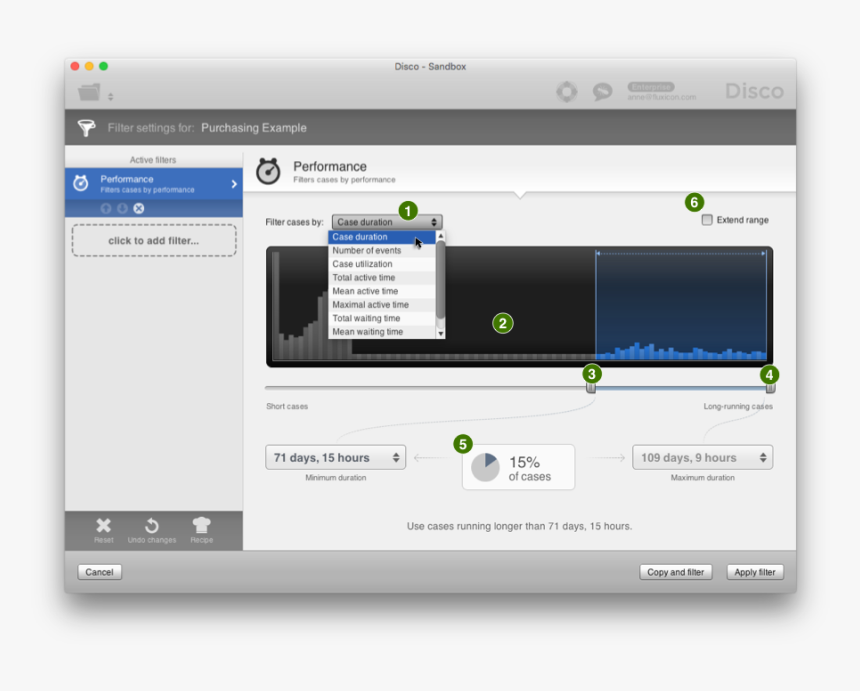Click dropdown list scroll up arrow
Image resolution: width=860 pixels, height=691 pixels.
click(x=440, y=235)
